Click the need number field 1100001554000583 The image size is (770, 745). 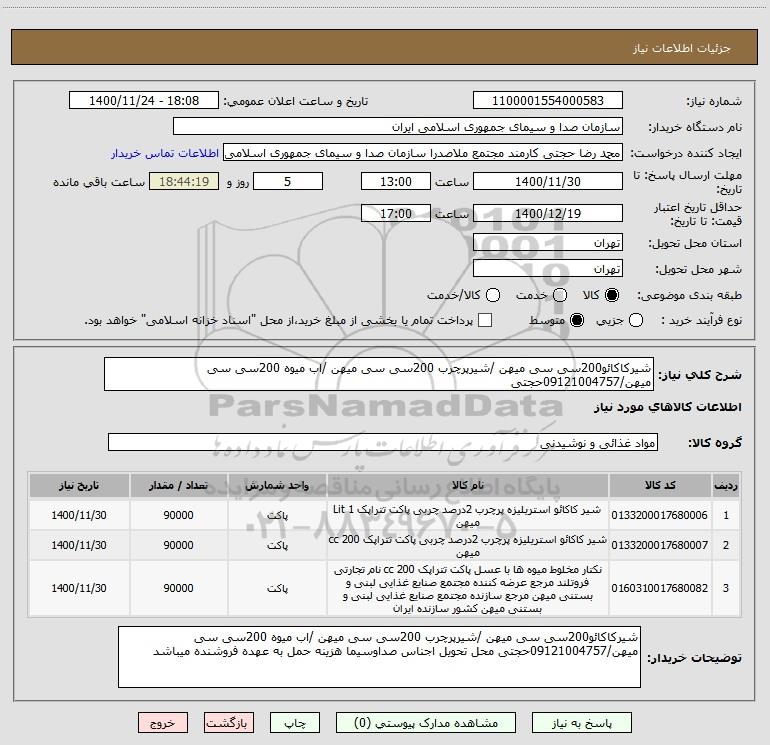(548, 101)
